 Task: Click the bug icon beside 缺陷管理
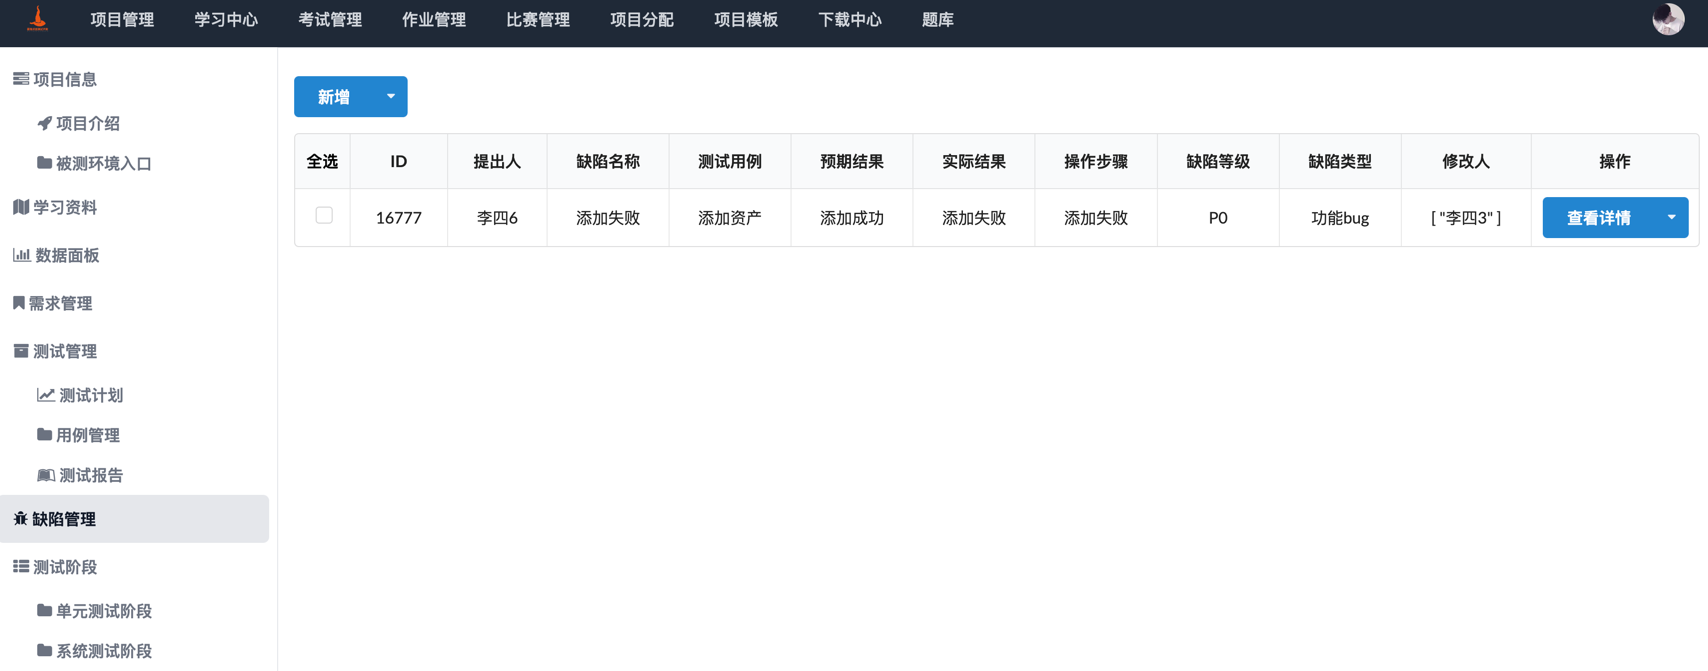click(20, 519)
